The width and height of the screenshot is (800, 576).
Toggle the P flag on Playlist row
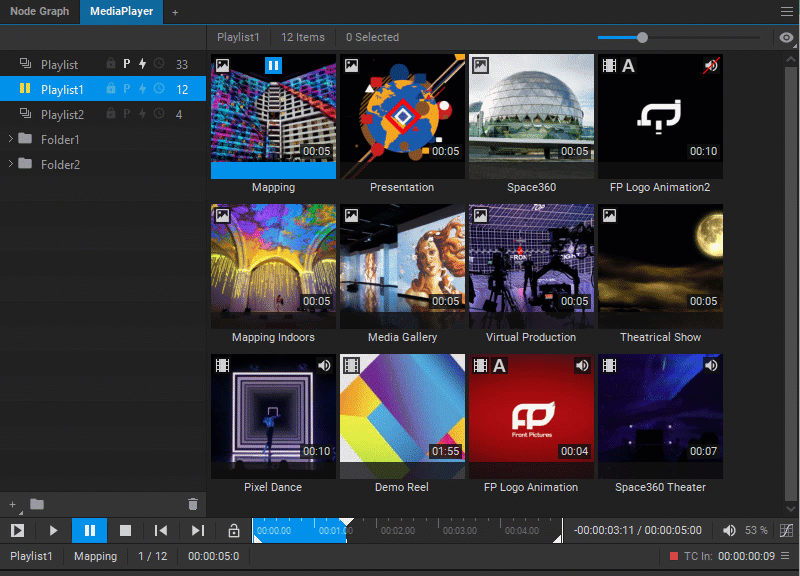pos(127,64)
